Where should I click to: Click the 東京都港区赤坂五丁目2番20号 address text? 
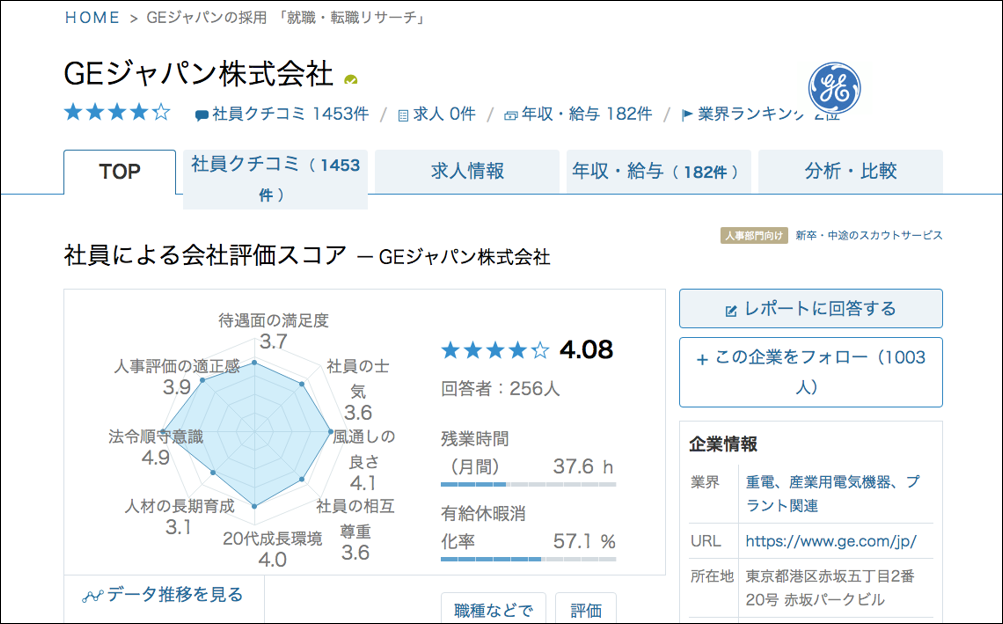coord(830,588)
